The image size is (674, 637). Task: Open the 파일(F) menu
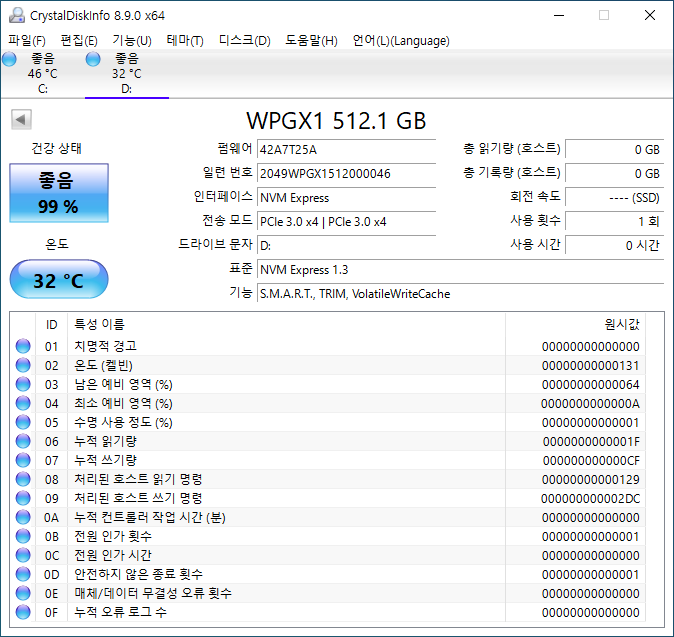coord(27,40)
